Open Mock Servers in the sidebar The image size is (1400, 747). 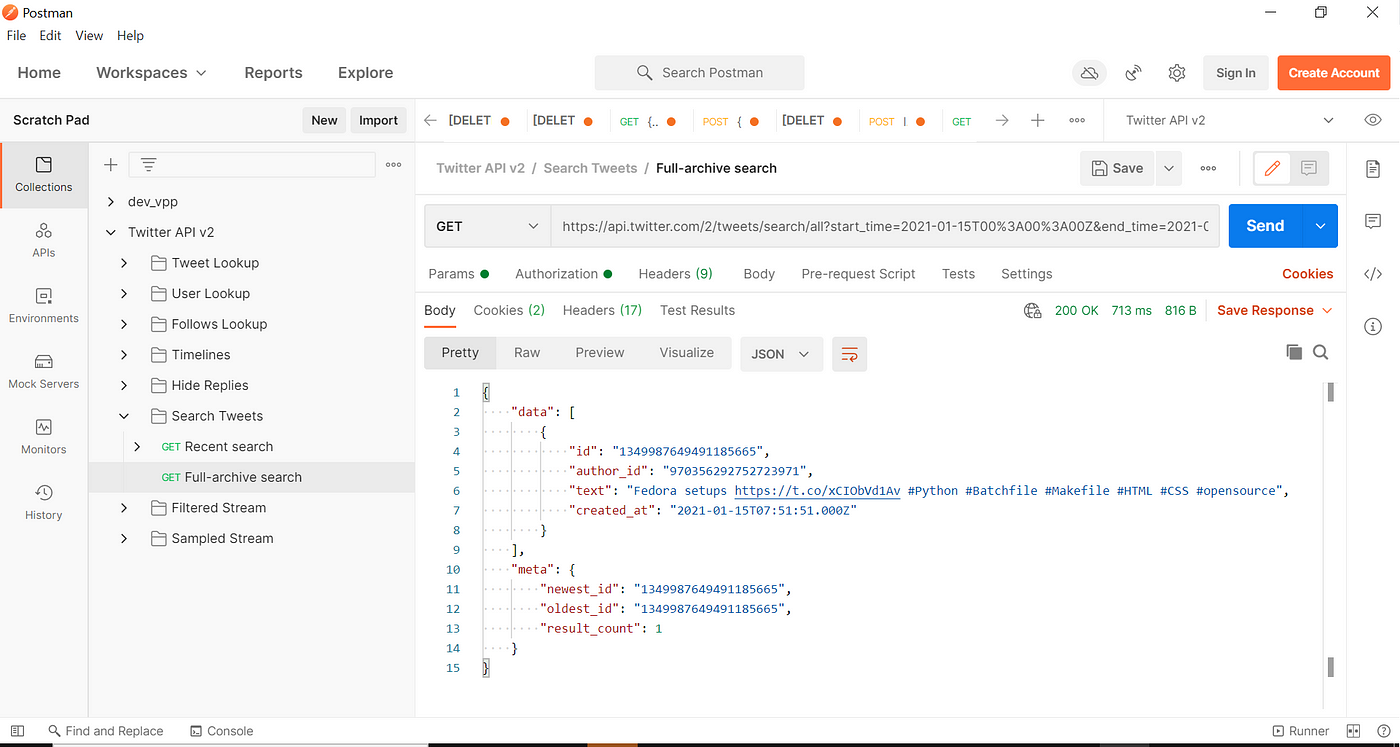point(44,371)
